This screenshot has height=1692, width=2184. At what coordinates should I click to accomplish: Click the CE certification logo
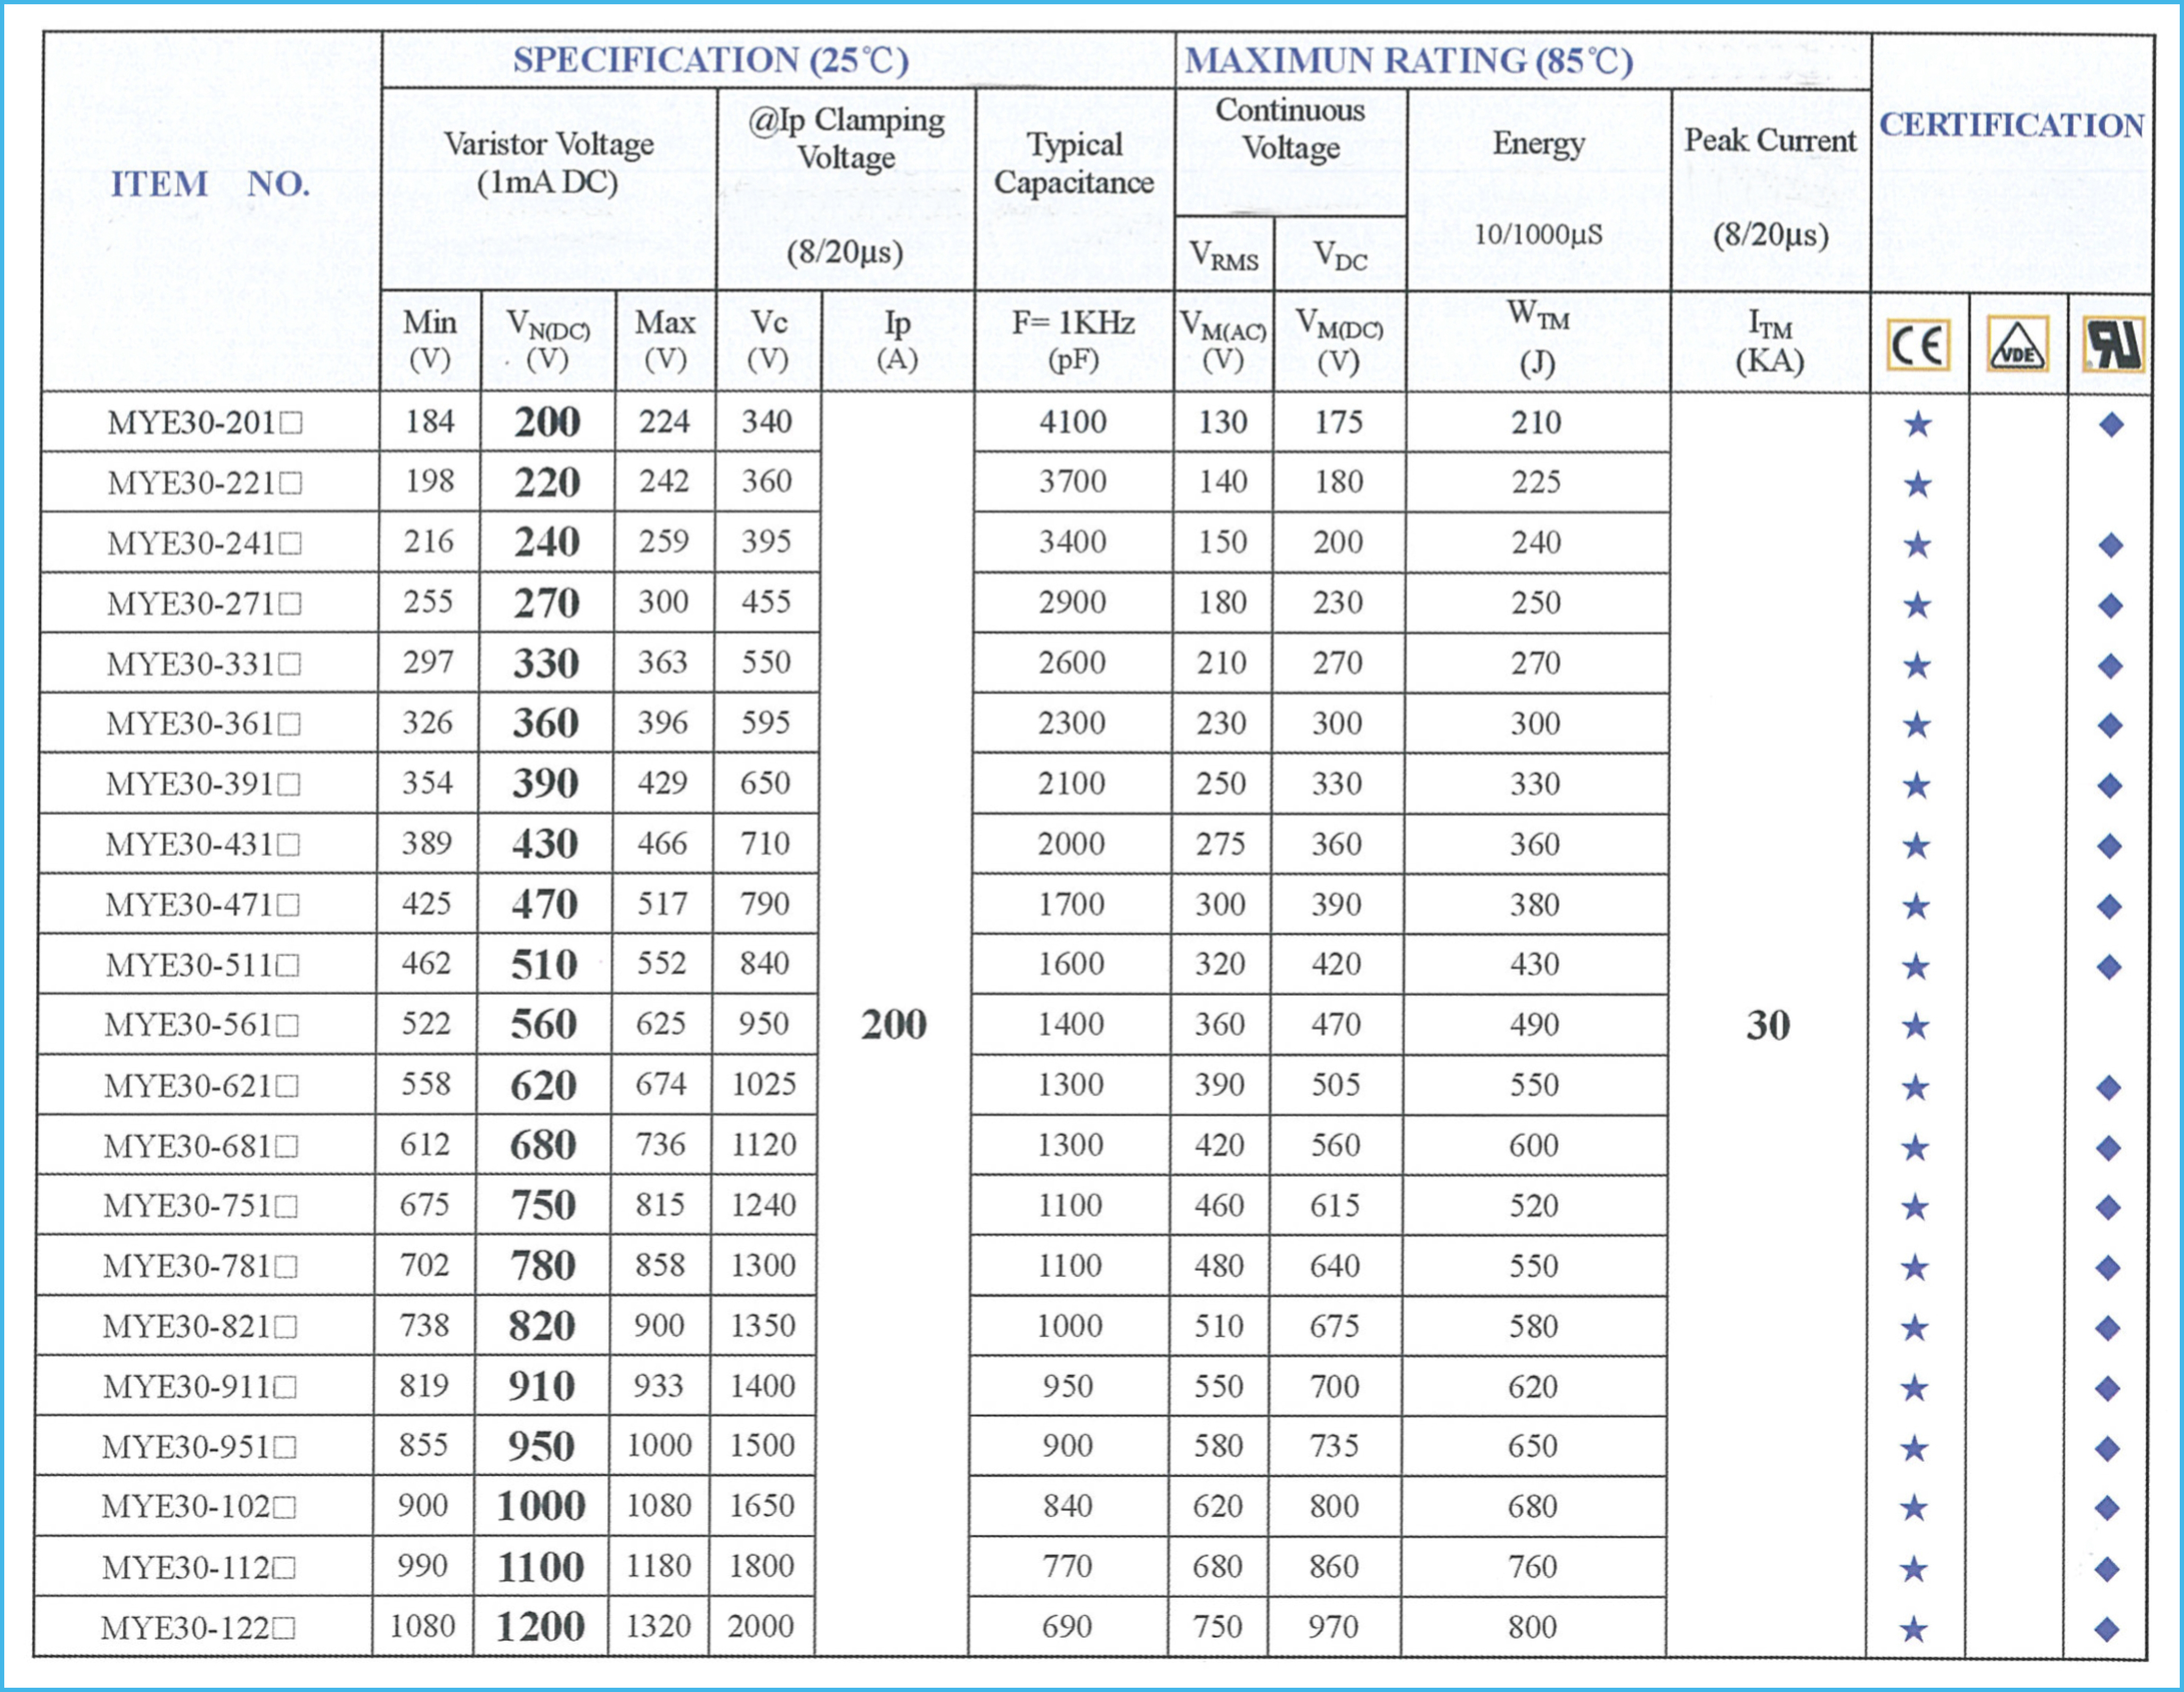pyautogui.click(x=1918, y=346)
